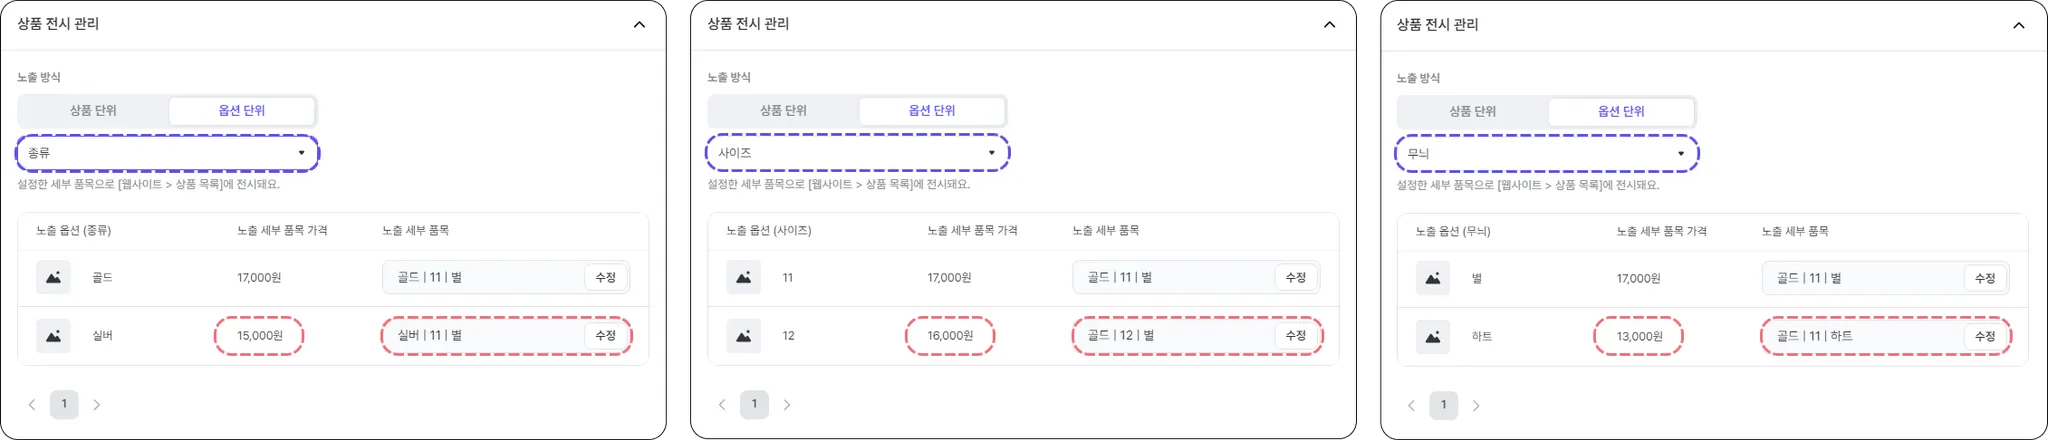The width and height of the screenshot is (2048, 440).
Task: Click 수정 for 실버 | 11 | 별
Action: tap(606, 336)
